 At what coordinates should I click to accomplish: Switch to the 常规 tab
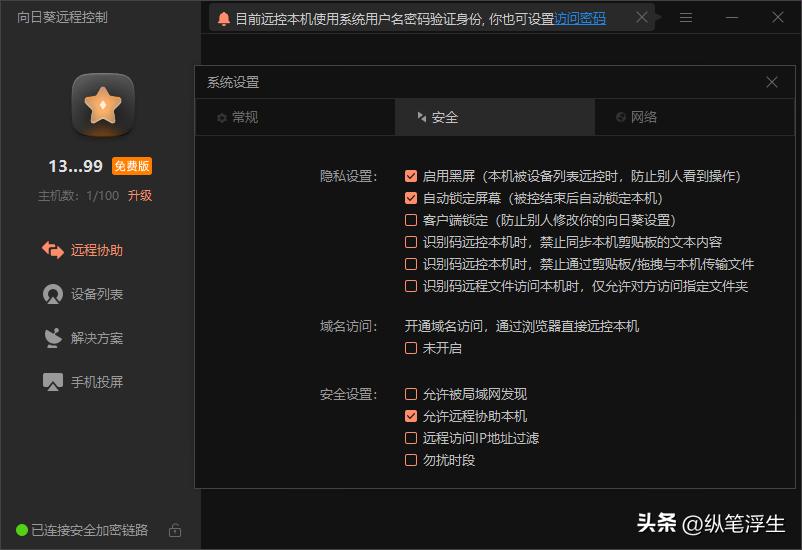(x=295, y=117)
